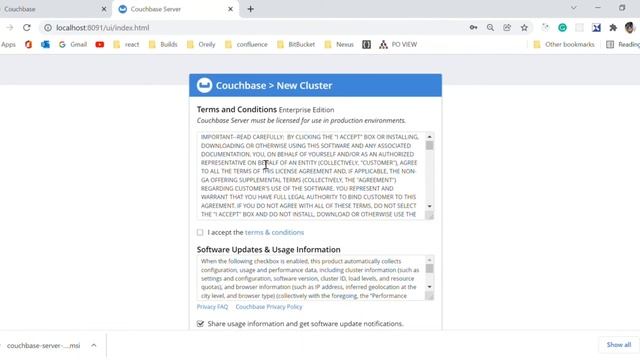This screenshot has width=640, height=360.
Task: Click the usage information box scroll down arrow
Action: click(429, 287)
